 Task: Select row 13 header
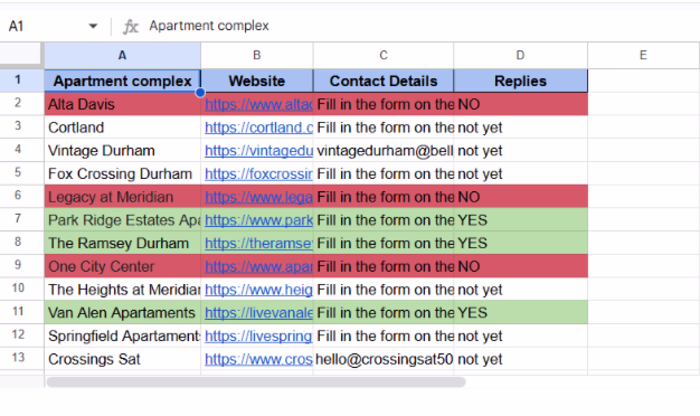click(22, 359)
